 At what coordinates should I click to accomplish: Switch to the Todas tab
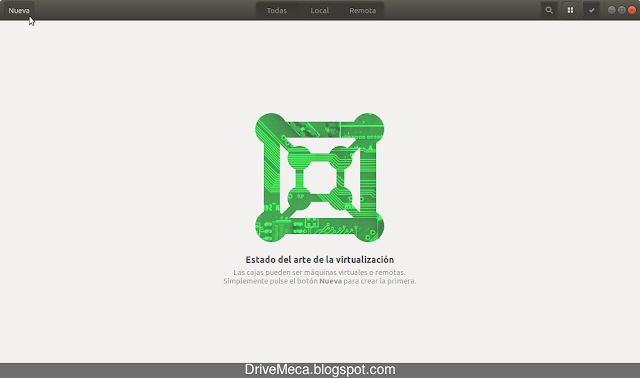pos(277,10)
